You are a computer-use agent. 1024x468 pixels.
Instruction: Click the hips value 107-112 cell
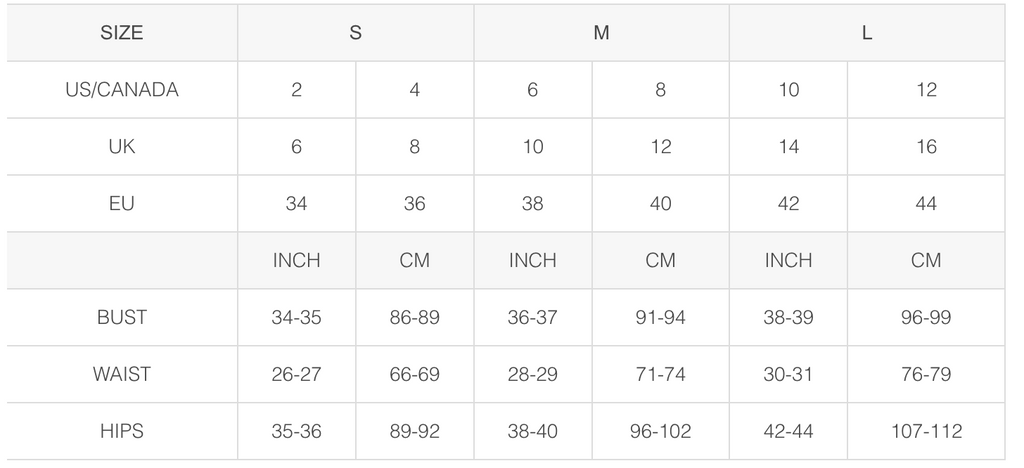[926, 431]
